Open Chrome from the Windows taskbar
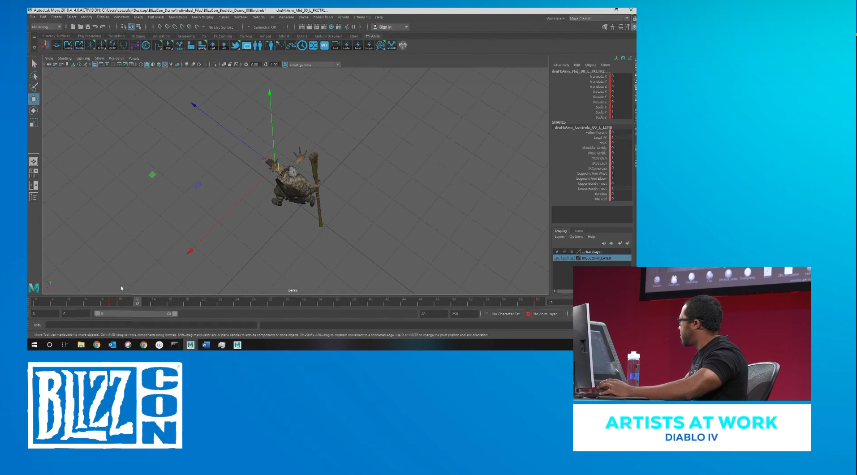This screenshot has height=475, width=857. tap(96, 345)
